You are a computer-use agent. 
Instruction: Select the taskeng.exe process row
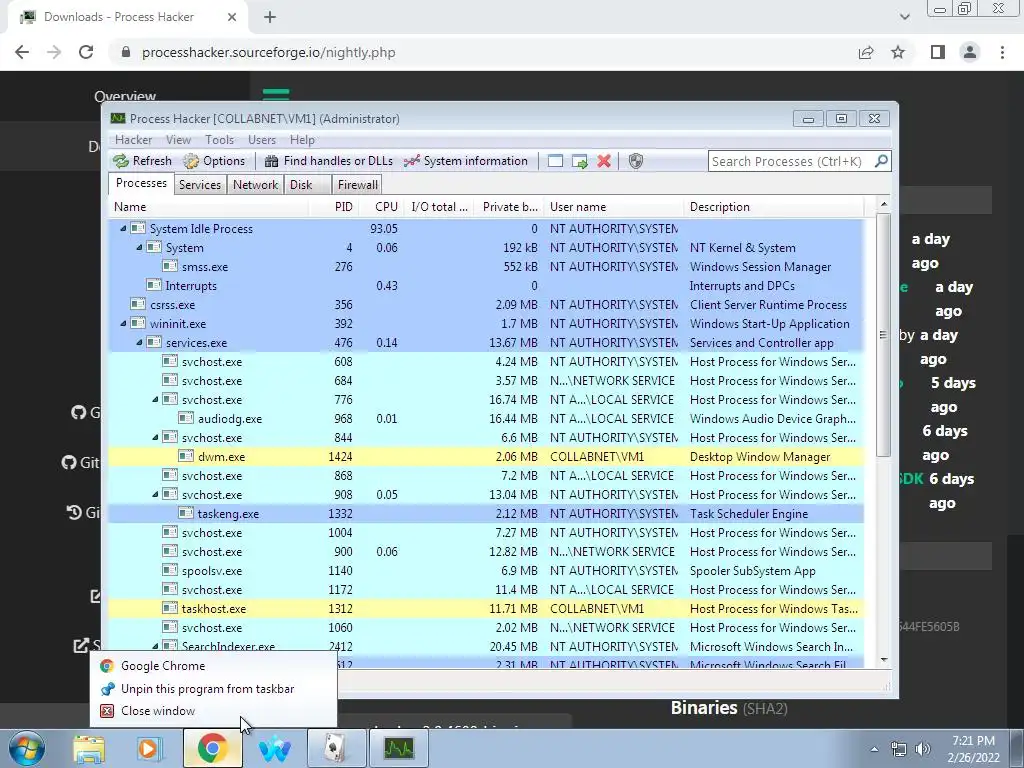coord(486,513)
